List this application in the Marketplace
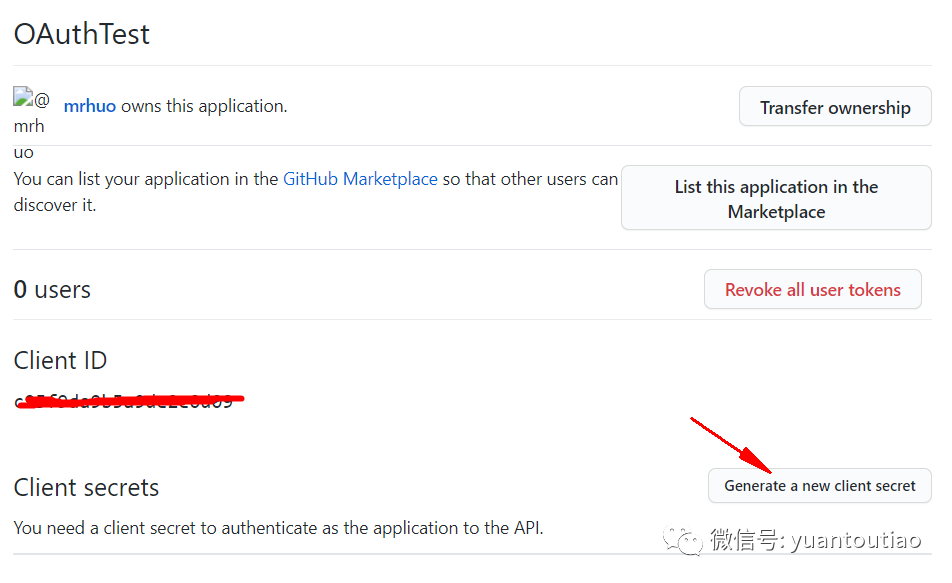 pos(776,198)
